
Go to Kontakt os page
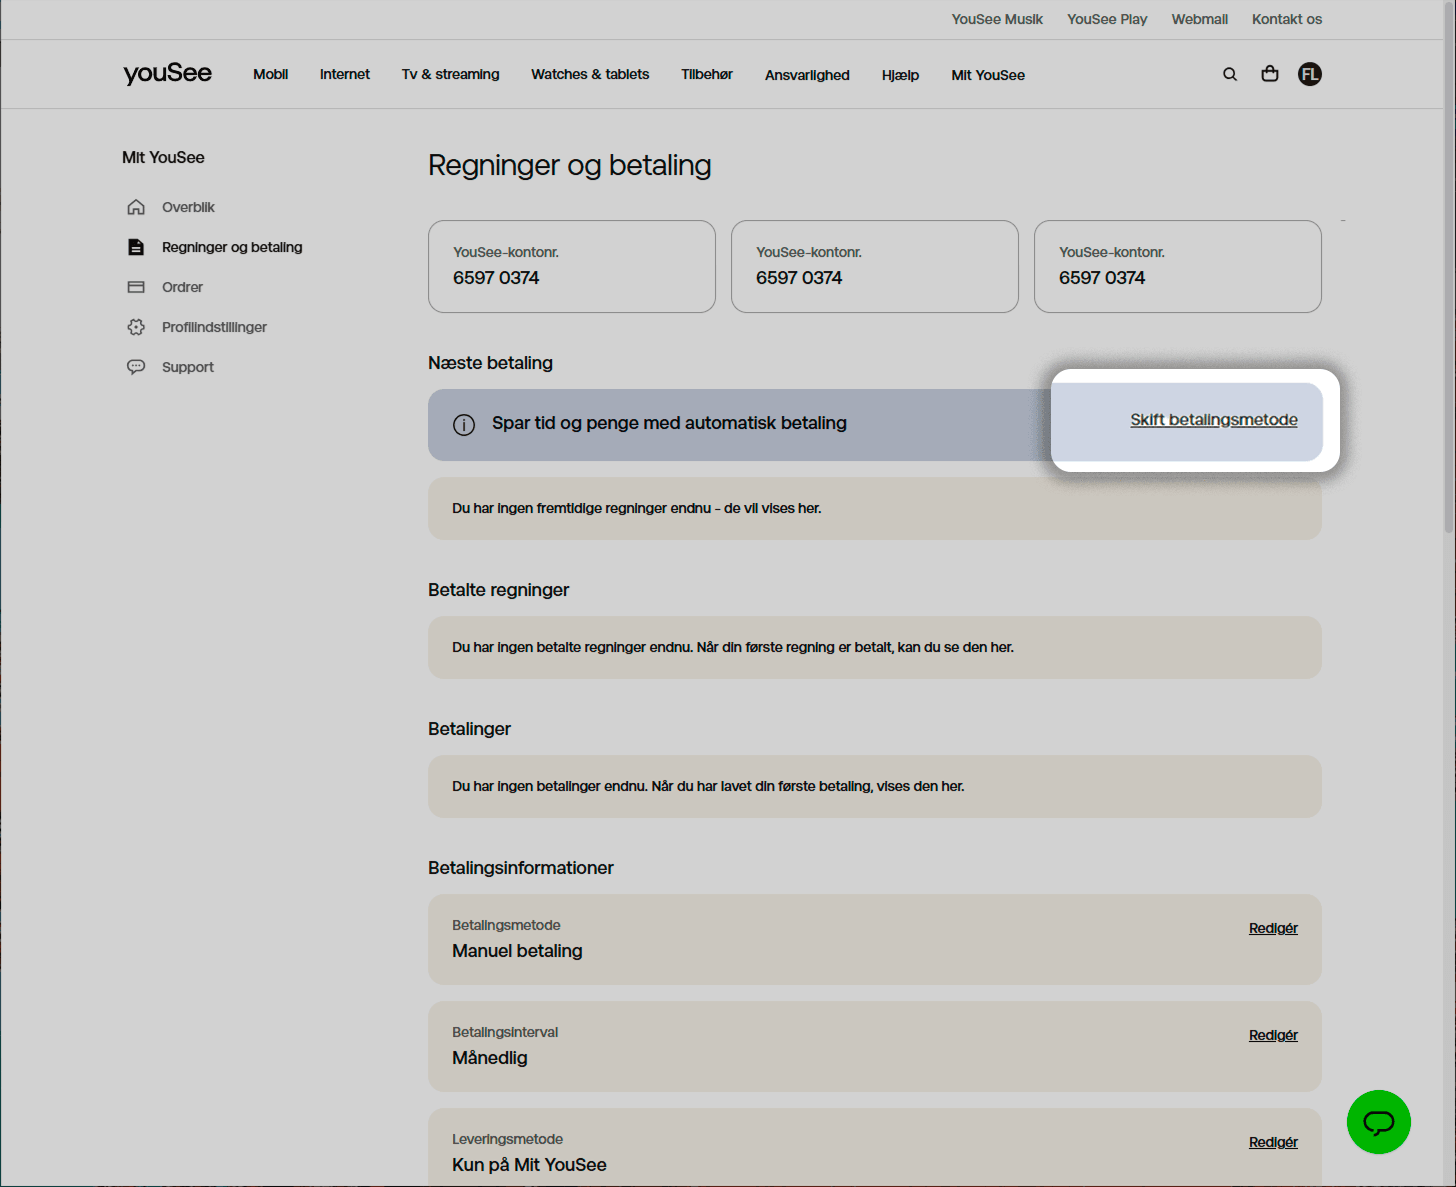1286,19
